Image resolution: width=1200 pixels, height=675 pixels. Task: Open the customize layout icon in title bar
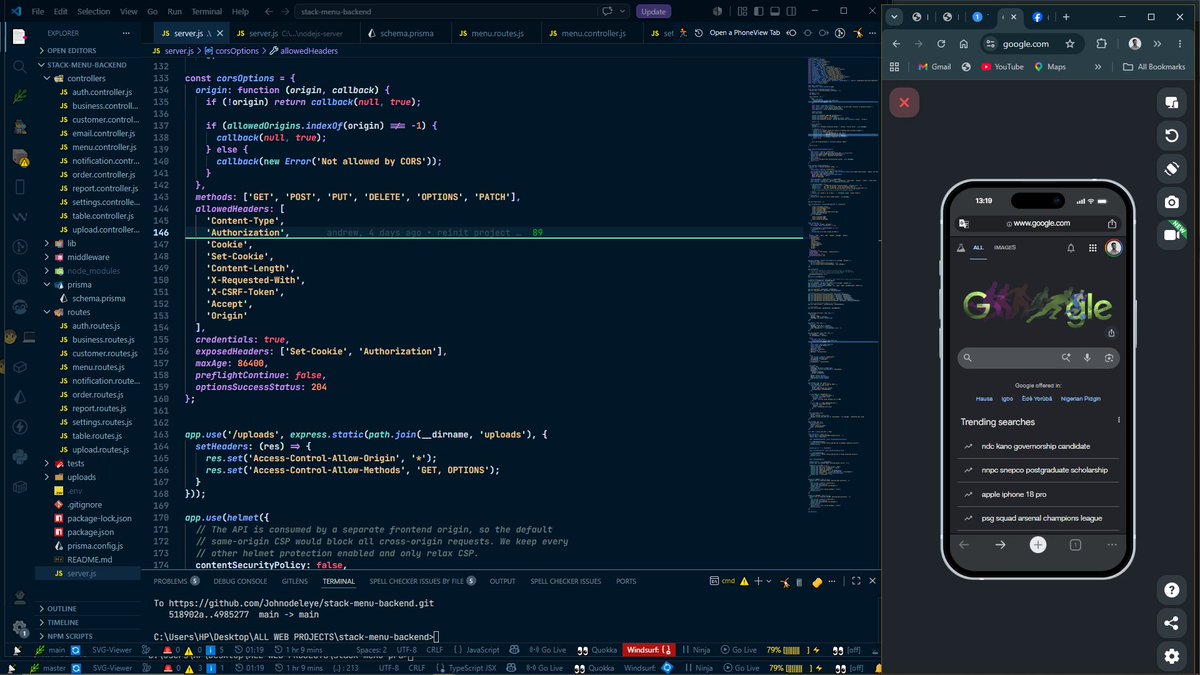pos(744,11)
